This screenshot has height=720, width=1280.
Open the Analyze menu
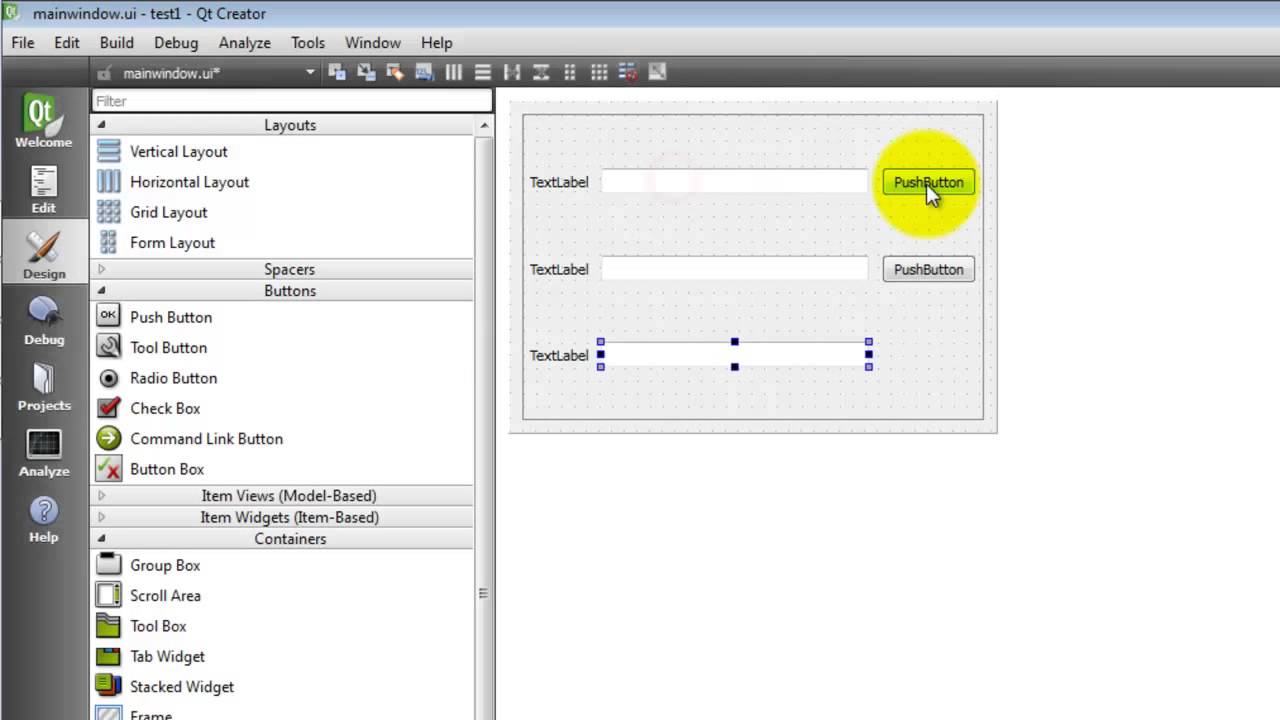(x=245, y=43)
